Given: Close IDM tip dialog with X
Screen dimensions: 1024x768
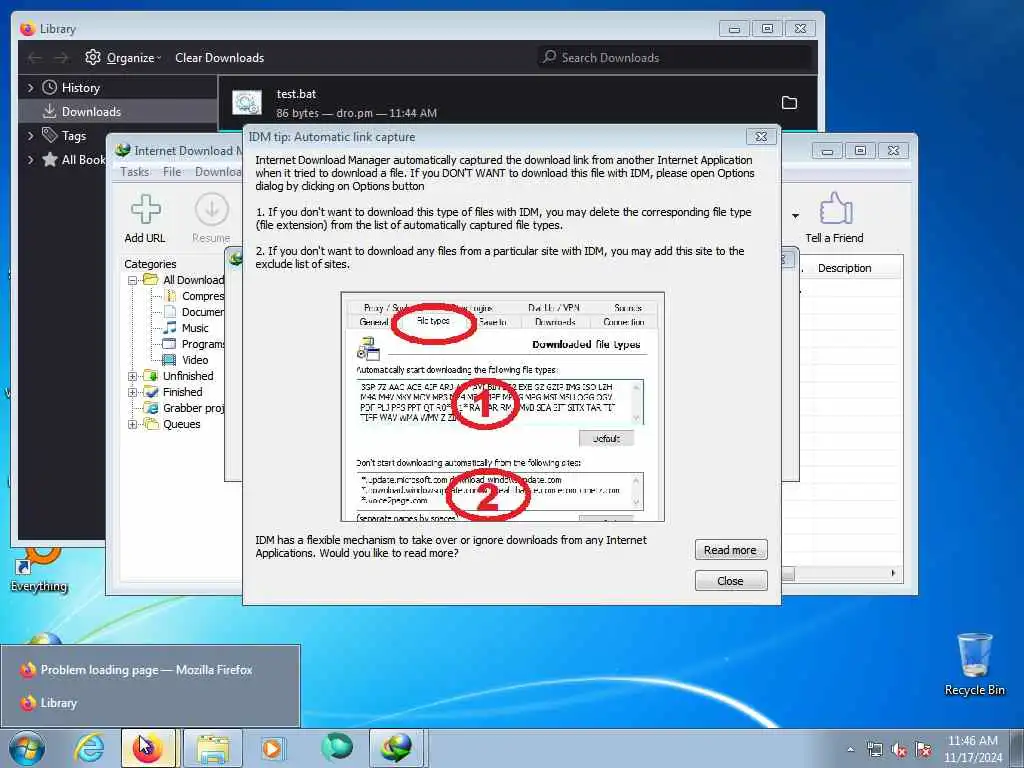Looking at the screenshot, I should 761,136.
